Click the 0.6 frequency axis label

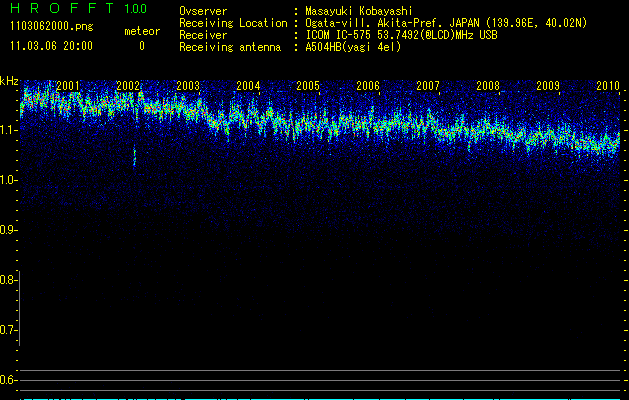click(x=9, y=379)
